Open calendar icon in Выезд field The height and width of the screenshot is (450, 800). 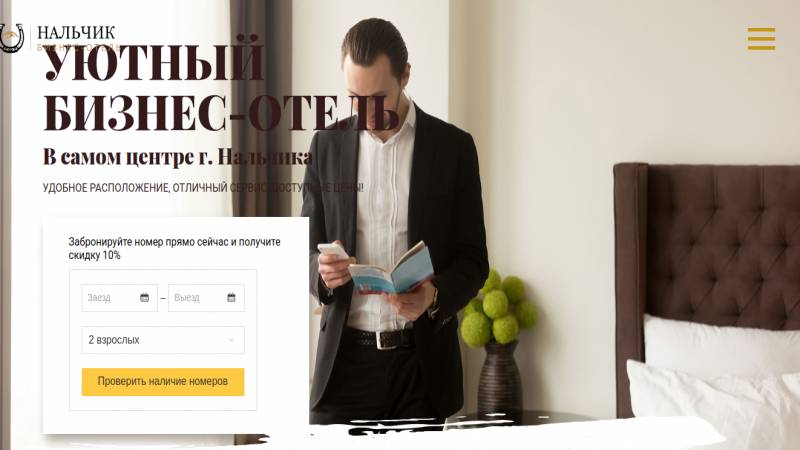(x=231, y=297)
